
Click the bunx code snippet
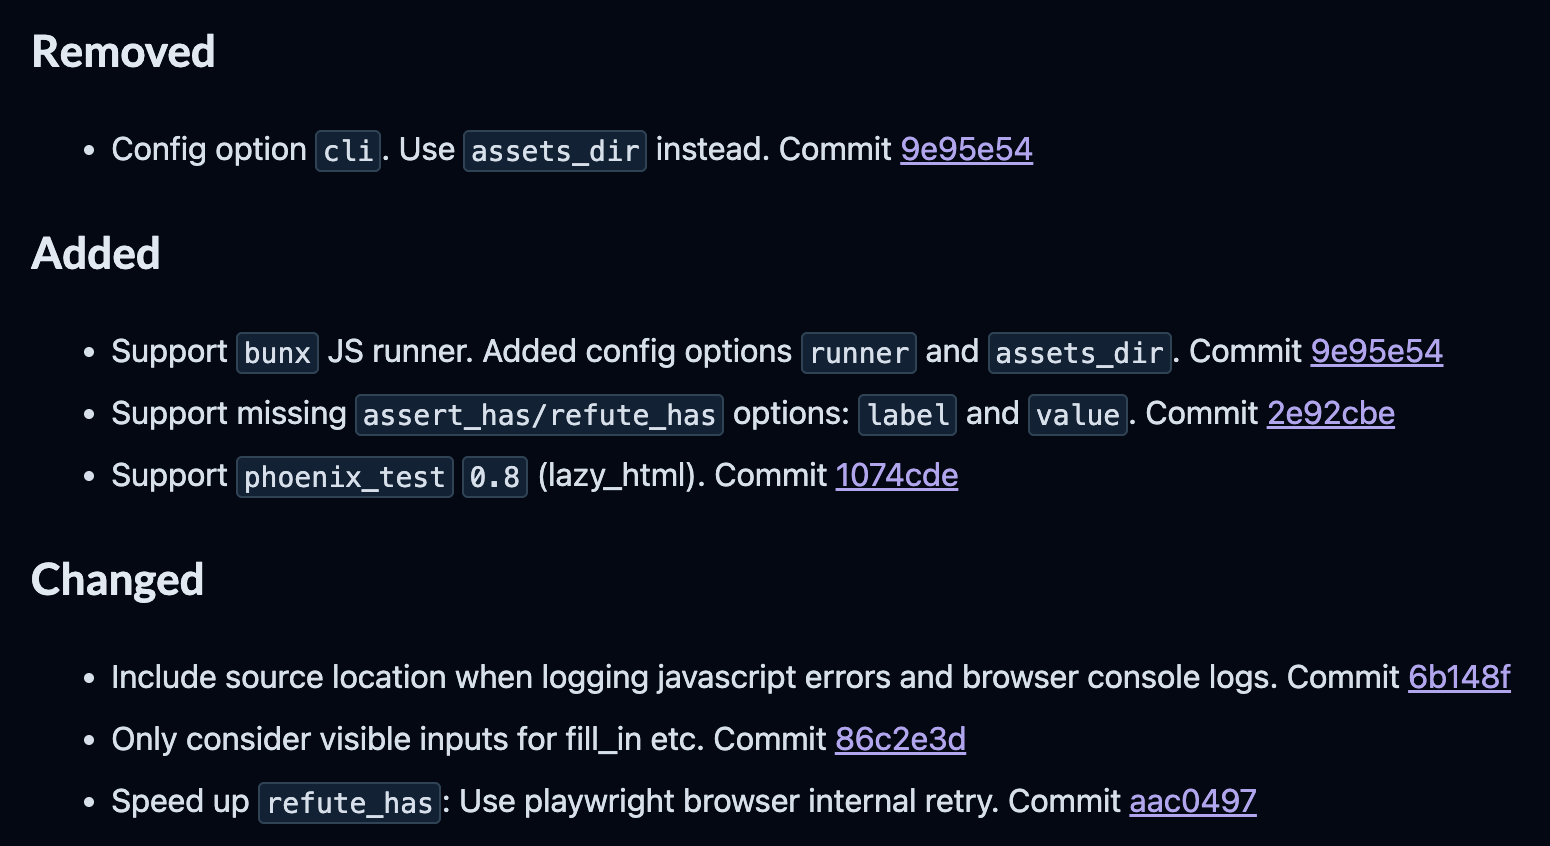pyautogui.click(x=277, y=353)
